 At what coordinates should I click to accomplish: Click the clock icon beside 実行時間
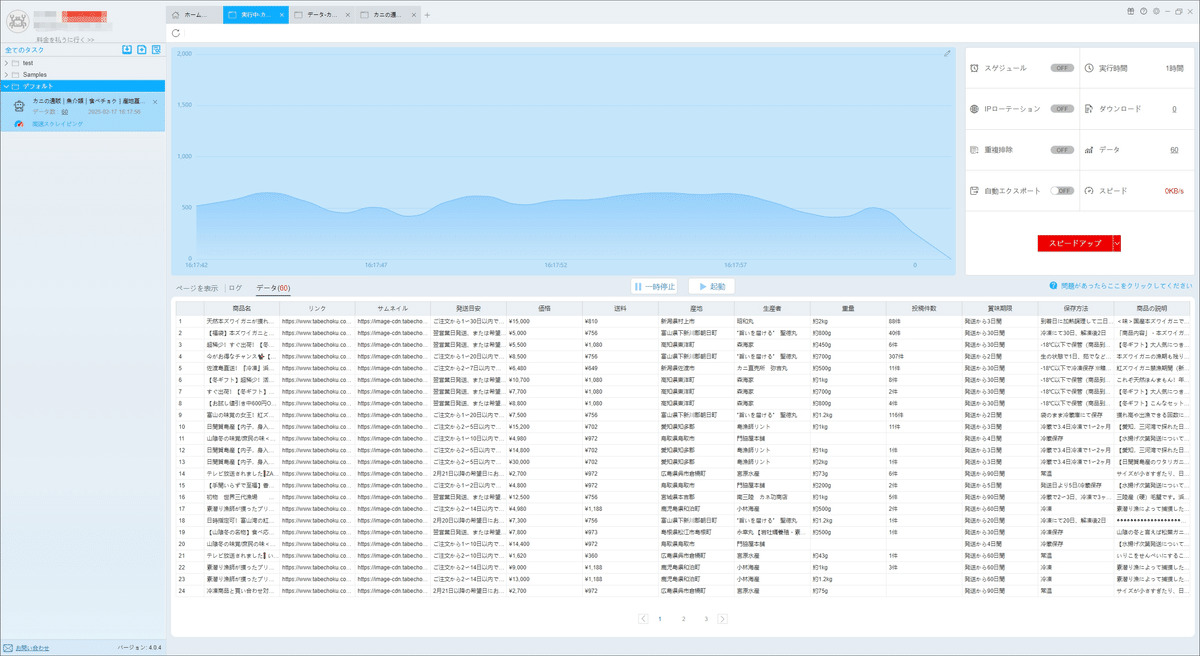[x=1089, y=68]
